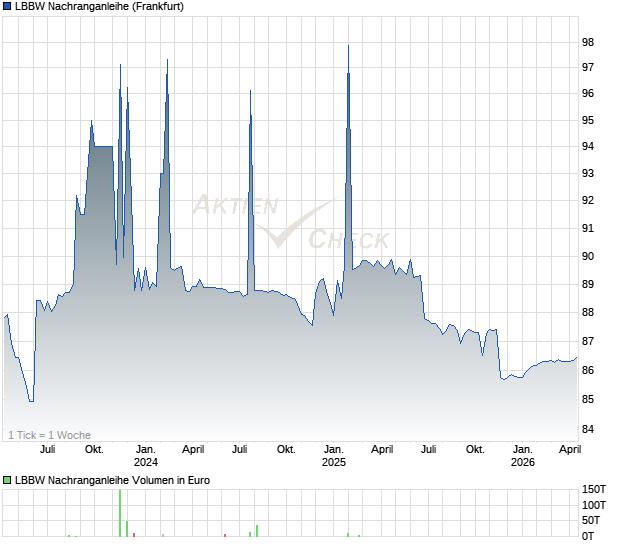Viewport: 620px width, 546px height.
Task: Click the 50T volume axis label
Action: point(592,520)
